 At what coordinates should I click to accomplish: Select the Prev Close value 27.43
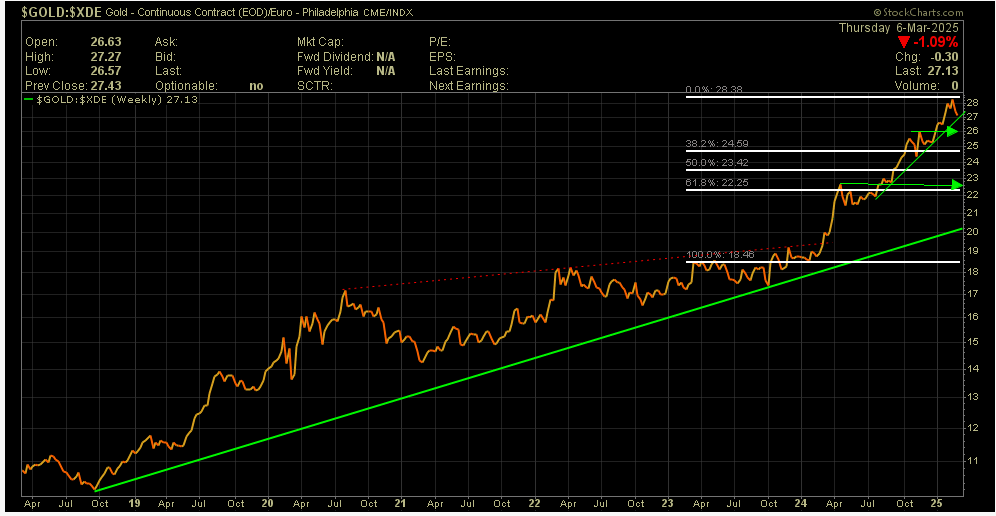pyautogui.click(x=105, y=86)
